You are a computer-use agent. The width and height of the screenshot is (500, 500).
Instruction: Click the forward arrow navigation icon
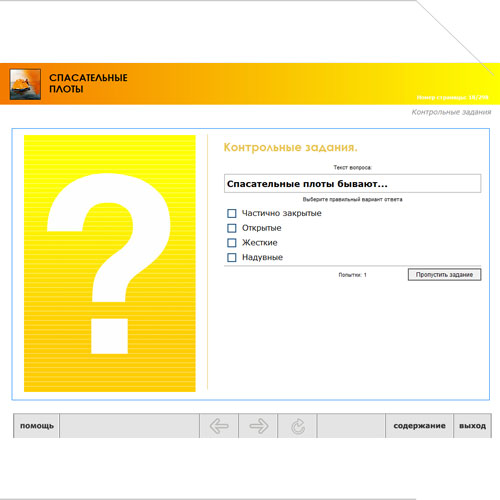259,426
